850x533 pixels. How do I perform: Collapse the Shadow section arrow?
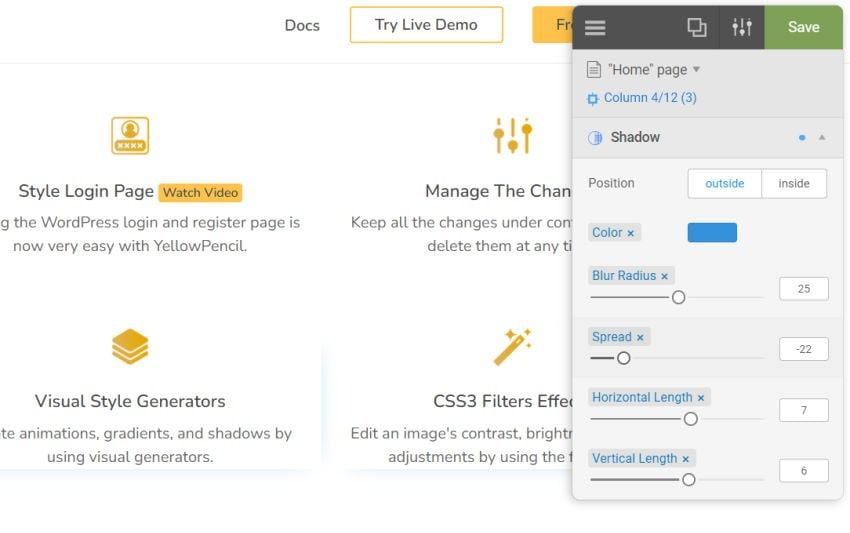click(x=822, y=138)
